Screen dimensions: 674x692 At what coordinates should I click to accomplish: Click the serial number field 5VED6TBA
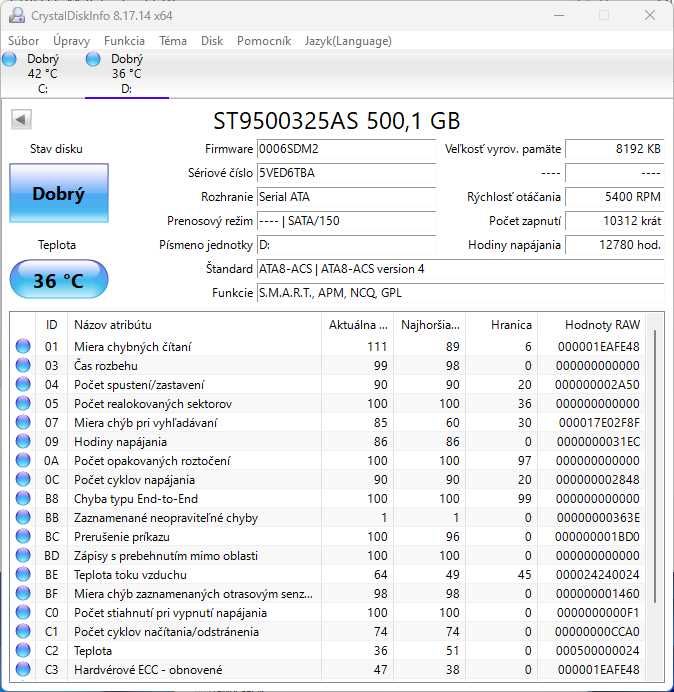coord(346,173)
